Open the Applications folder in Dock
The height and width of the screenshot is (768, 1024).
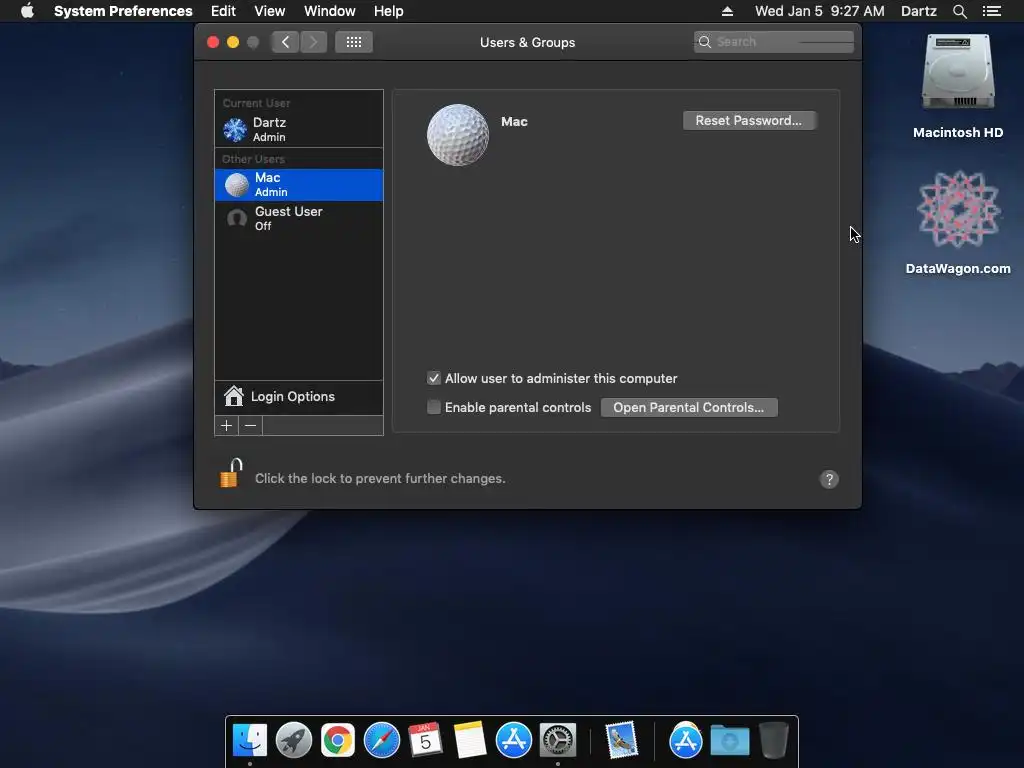point(685,740)
